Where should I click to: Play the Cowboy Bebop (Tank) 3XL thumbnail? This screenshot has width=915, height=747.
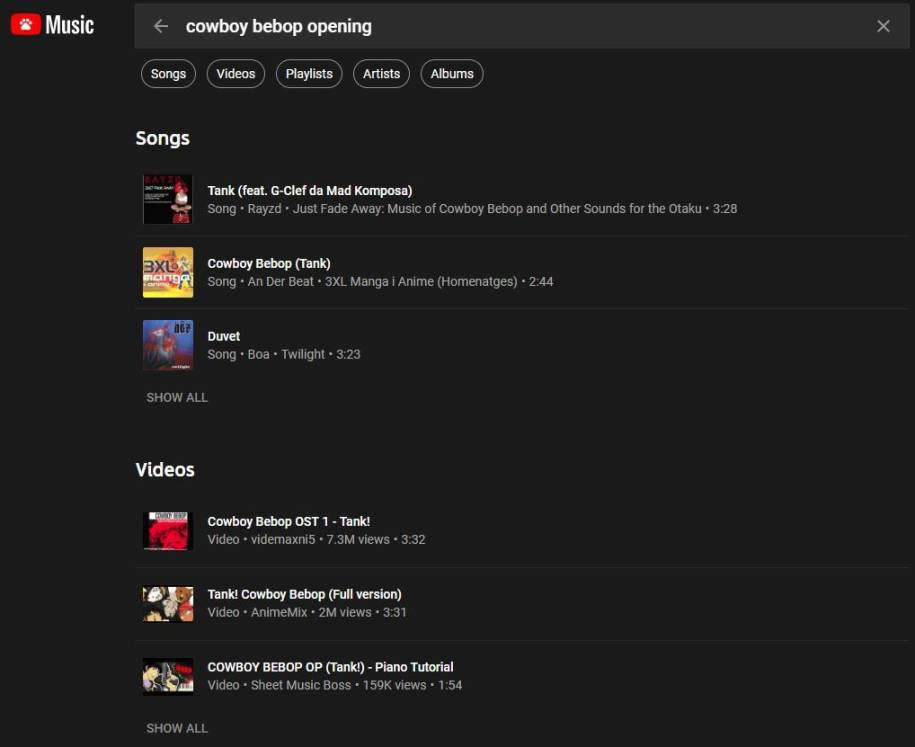(x=168, y=273)
